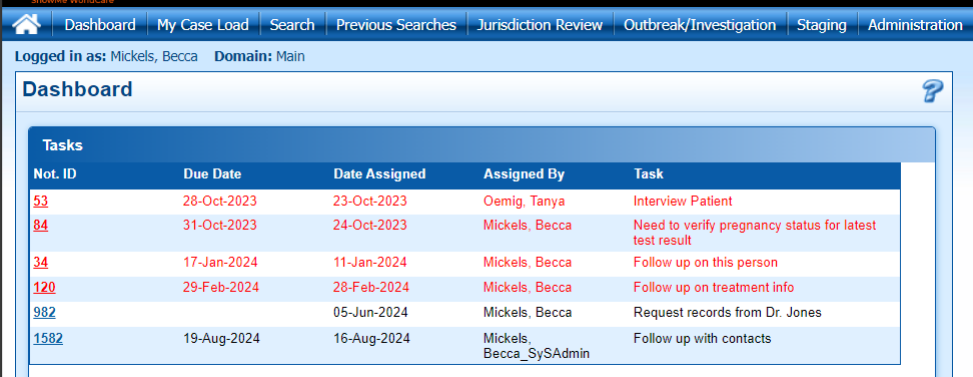973x377 pixels.
Task: Select due date 28-Oct-2023
Action: pyautogui.click(x=220, y=201)
